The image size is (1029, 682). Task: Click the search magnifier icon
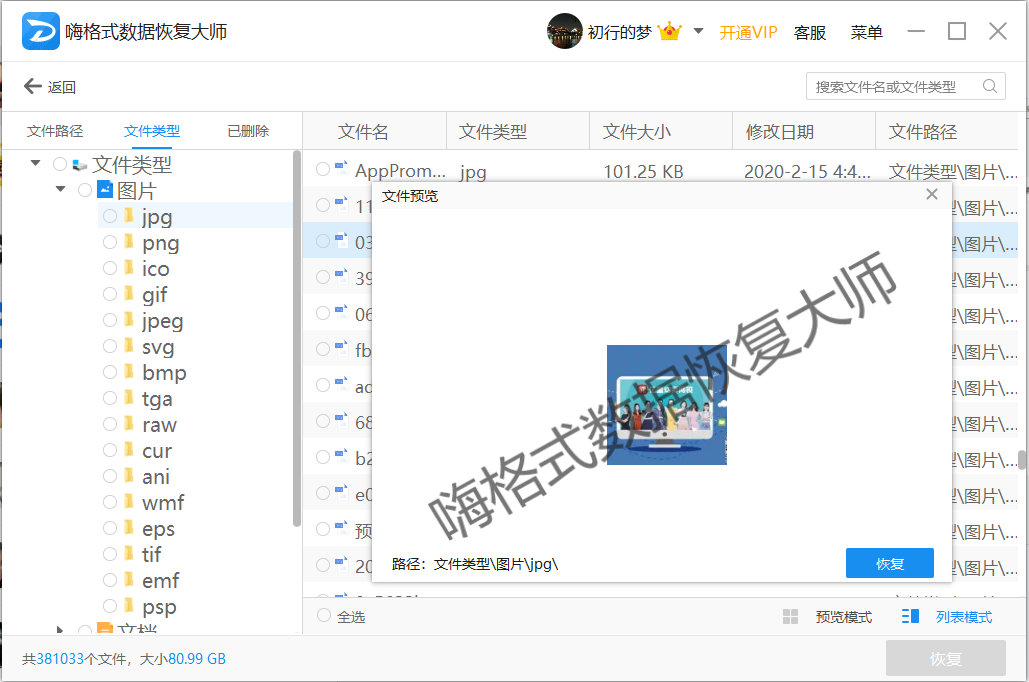990,87
